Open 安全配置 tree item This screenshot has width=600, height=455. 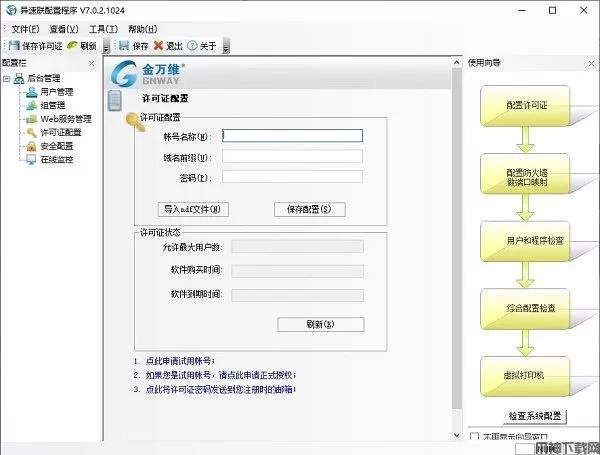[57, 146]
